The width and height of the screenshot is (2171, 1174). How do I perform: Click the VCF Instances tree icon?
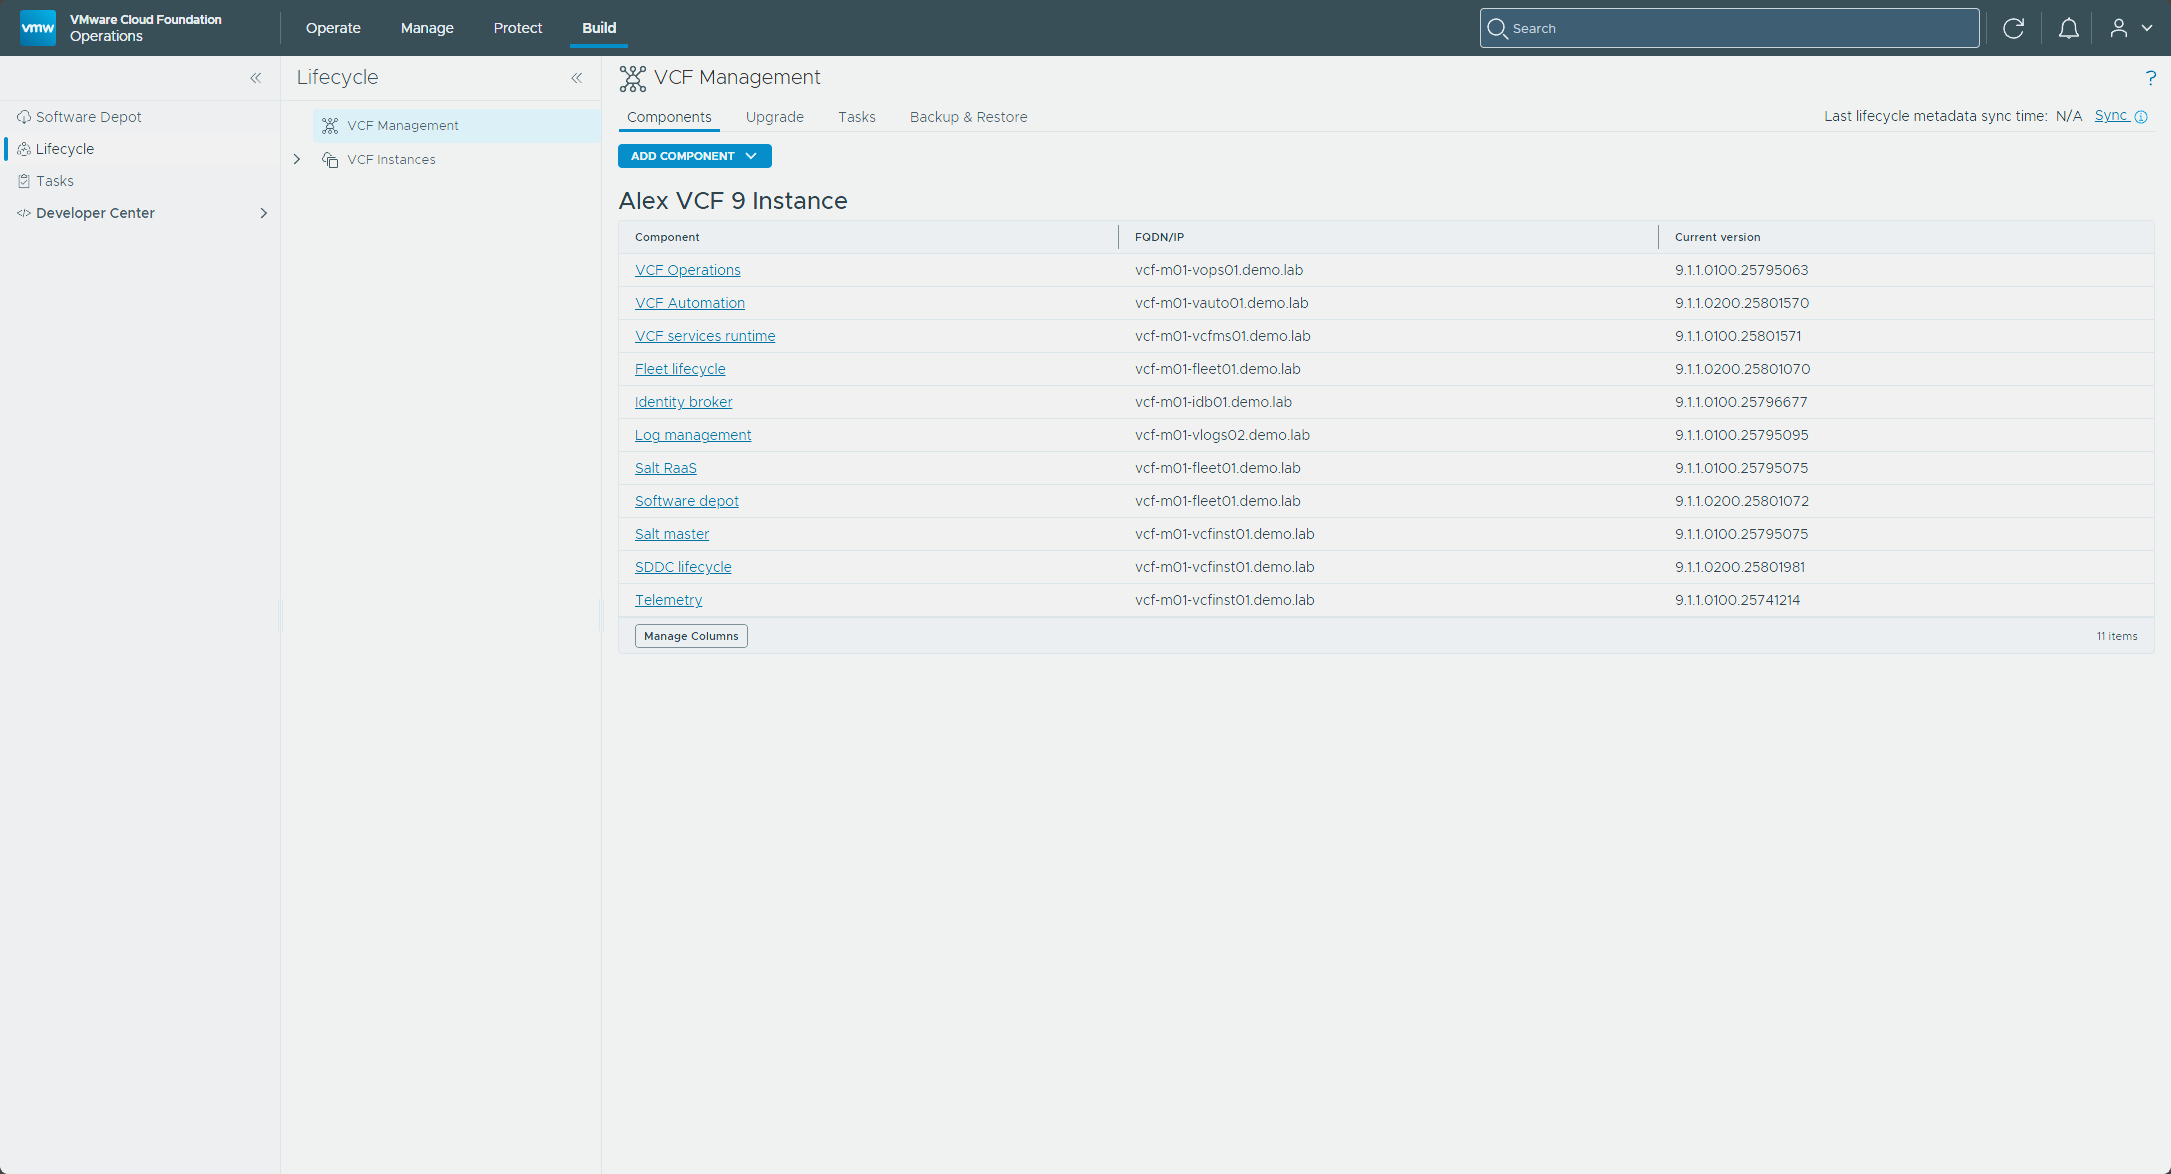(x=330, y=160)
